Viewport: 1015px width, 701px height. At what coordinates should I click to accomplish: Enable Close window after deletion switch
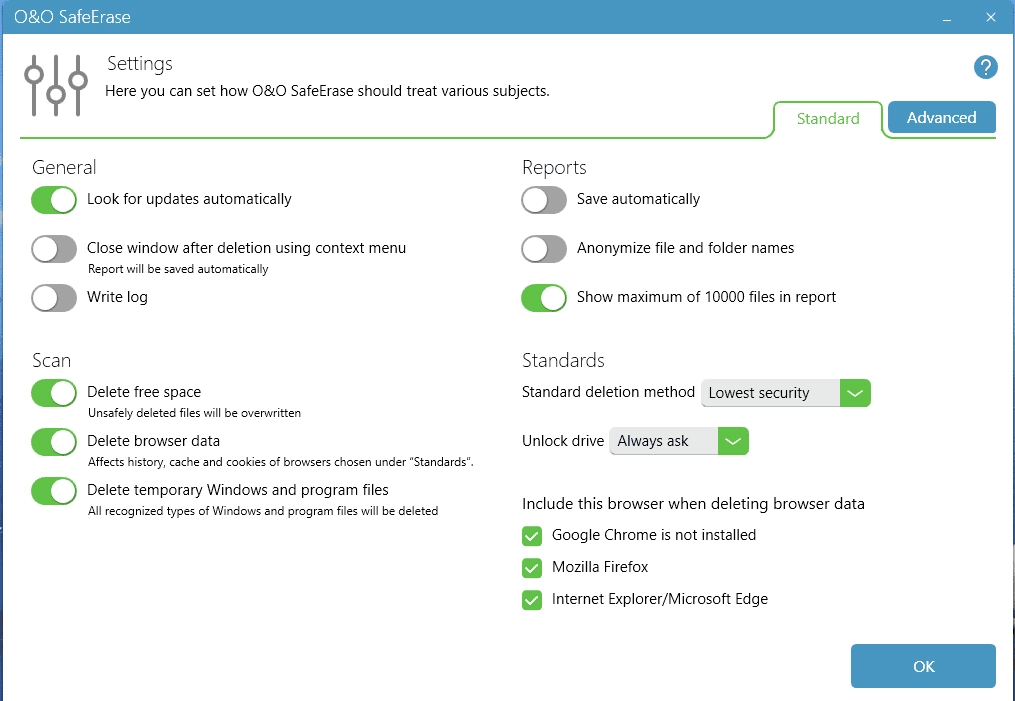point(54,249)
